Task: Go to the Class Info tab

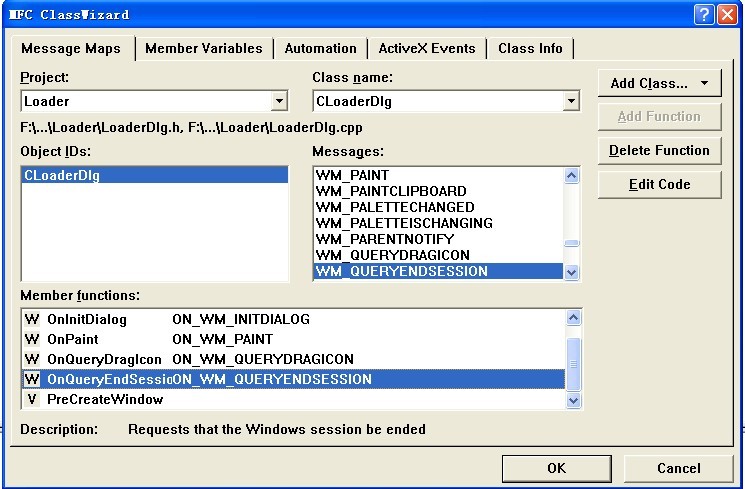Action: [530, 48]
